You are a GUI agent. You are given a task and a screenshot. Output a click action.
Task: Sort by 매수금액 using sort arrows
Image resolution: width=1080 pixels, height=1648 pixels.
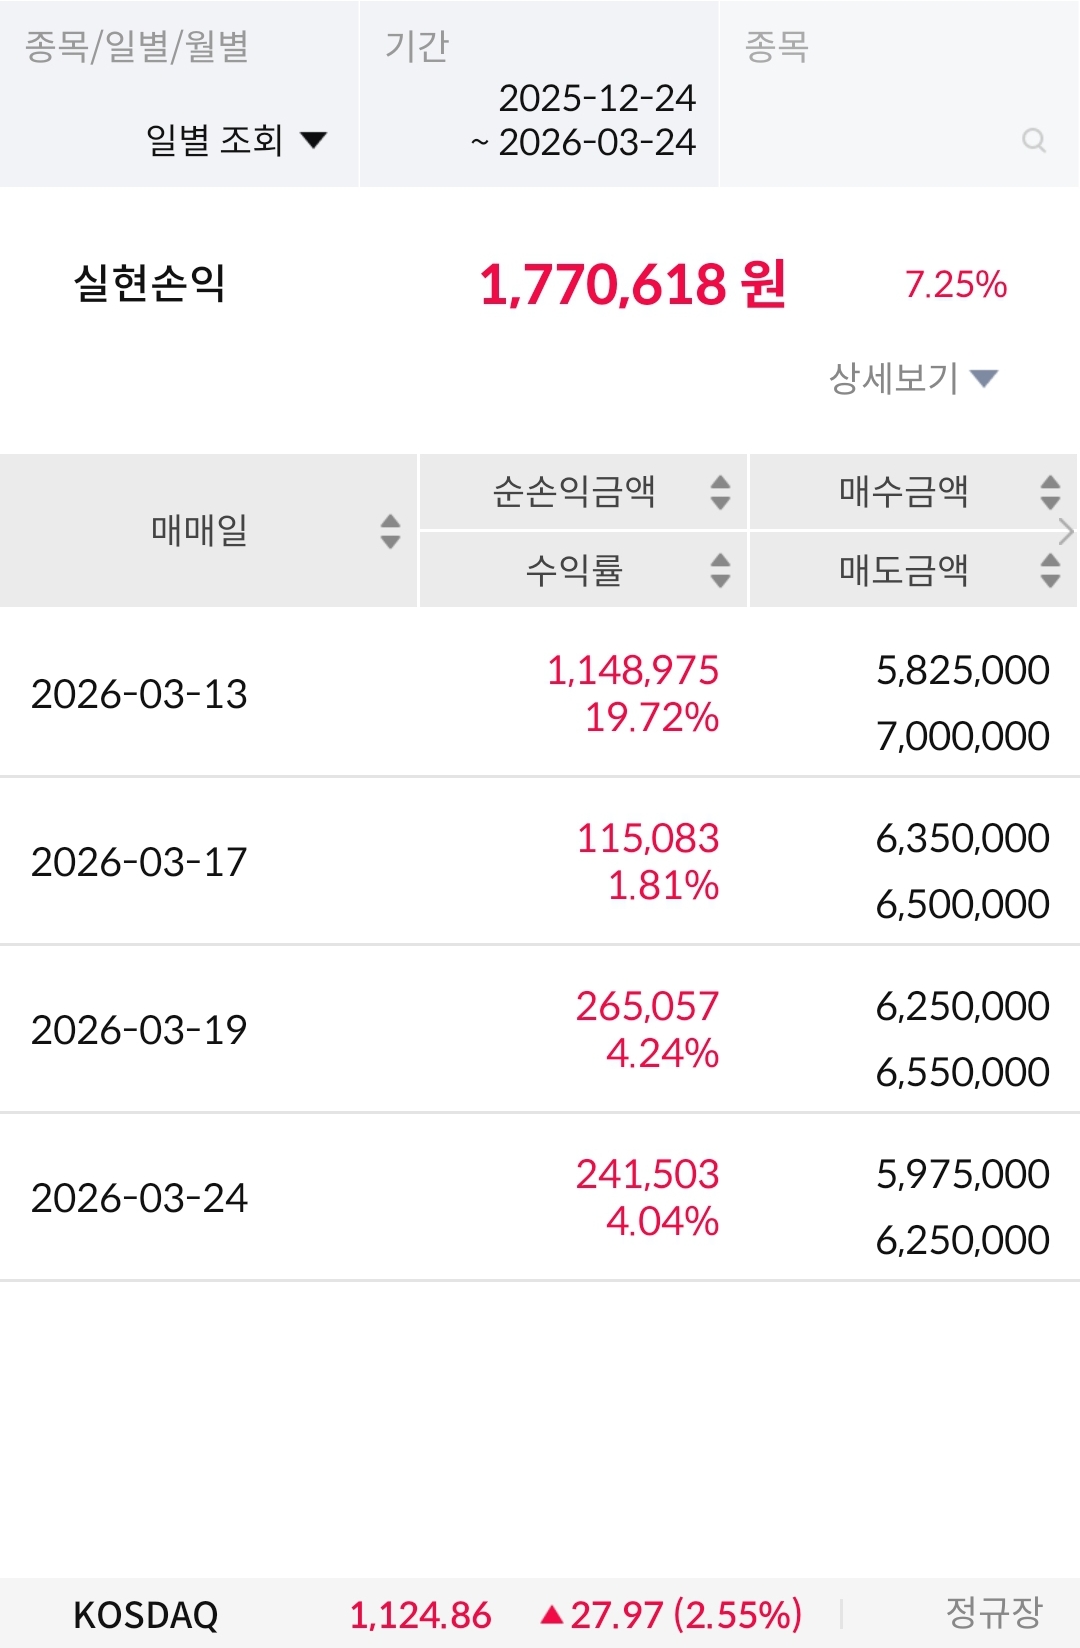click(1050, 491)
